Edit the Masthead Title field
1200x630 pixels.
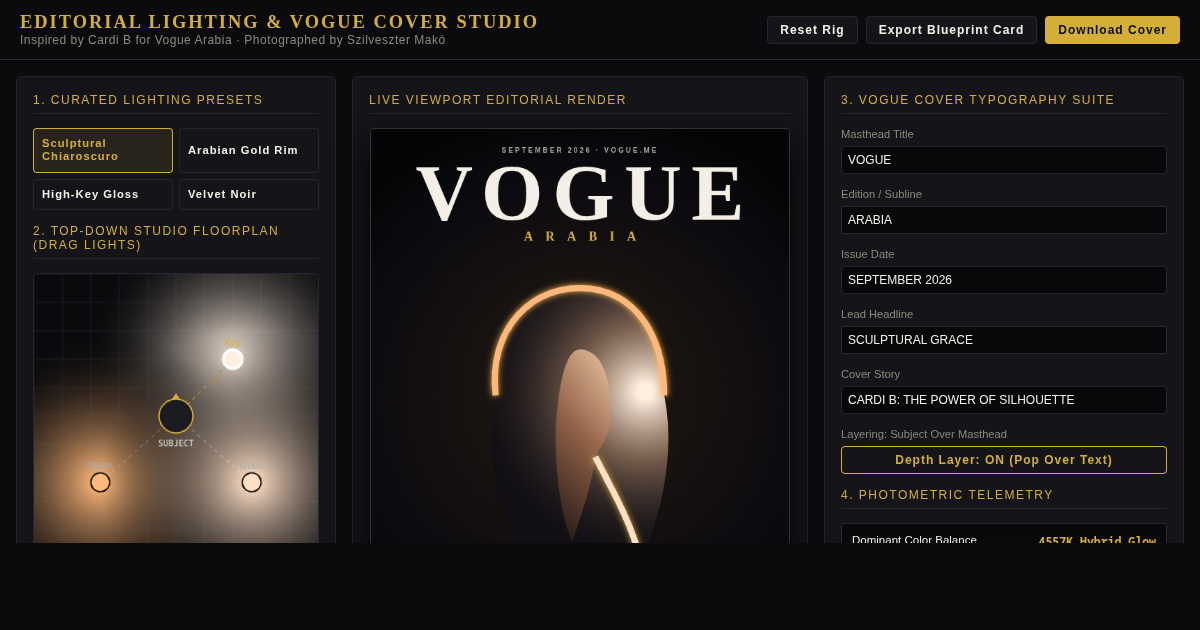point(1004,160)
